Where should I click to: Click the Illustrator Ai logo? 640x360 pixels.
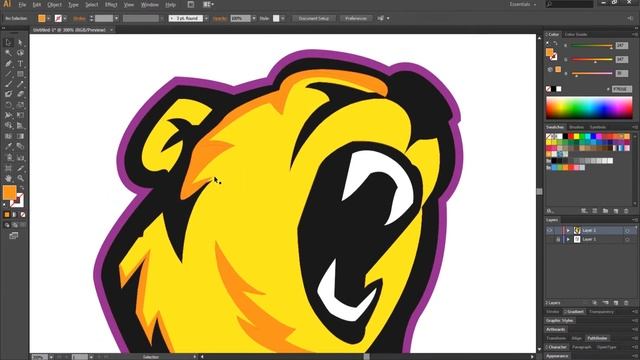click(7, 4)
